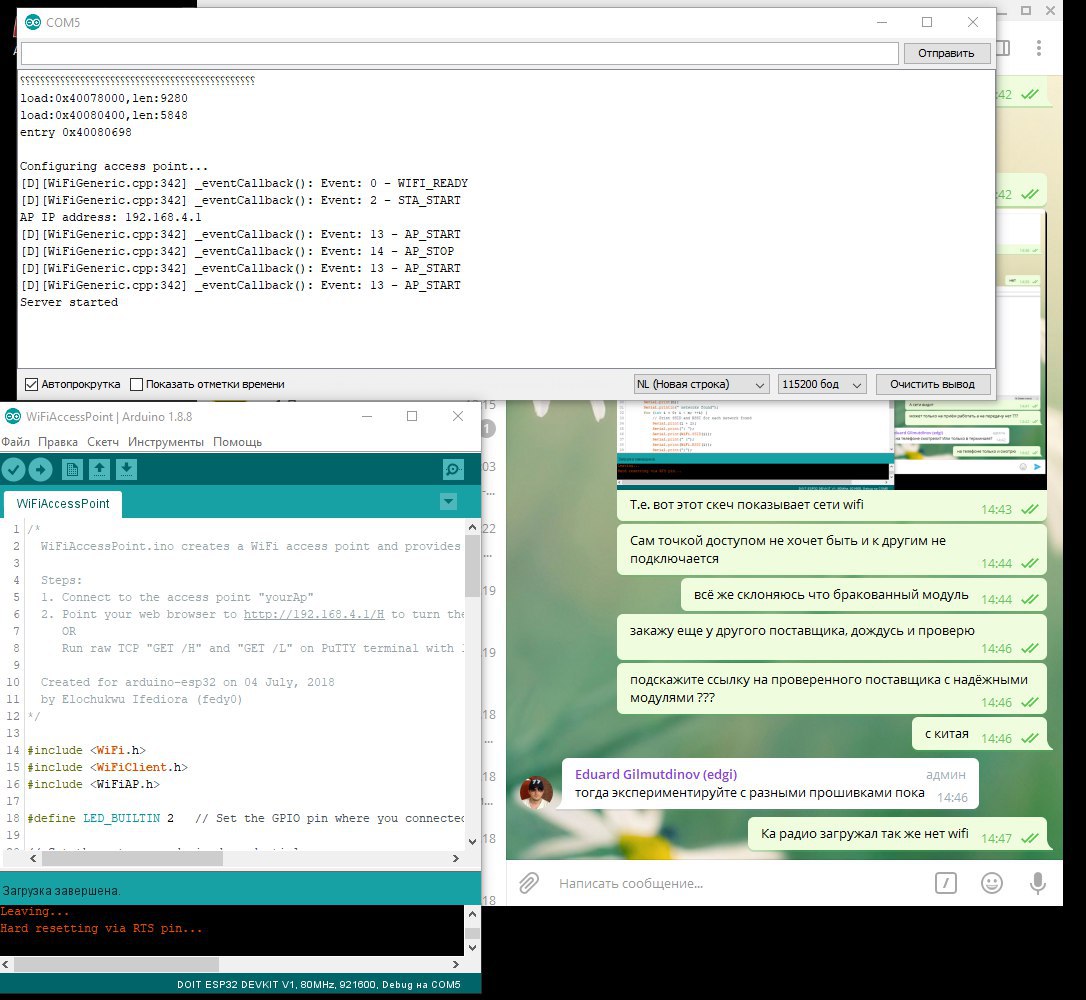1086x1000 pixels.
Task: Create a new sketch with the New icon
Action: (x=72, y=470)
